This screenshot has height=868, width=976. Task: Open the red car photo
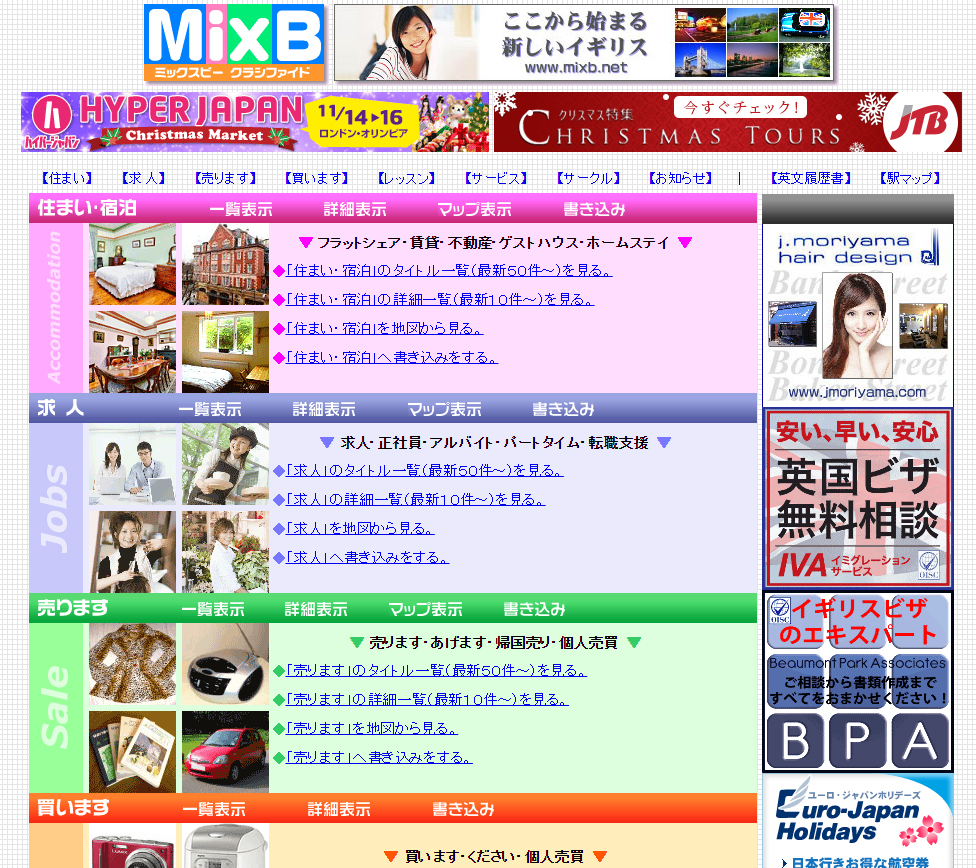[x=225, y=752]
